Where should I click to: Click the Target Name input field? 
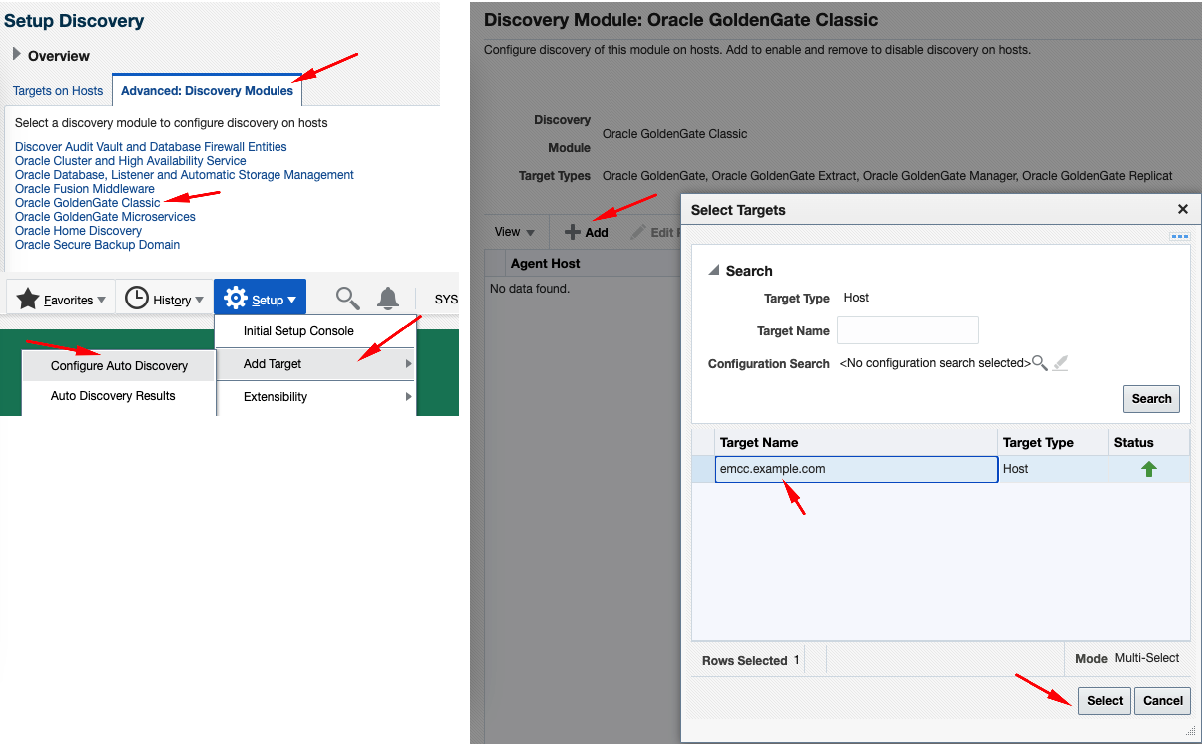[x=907, y=330]
